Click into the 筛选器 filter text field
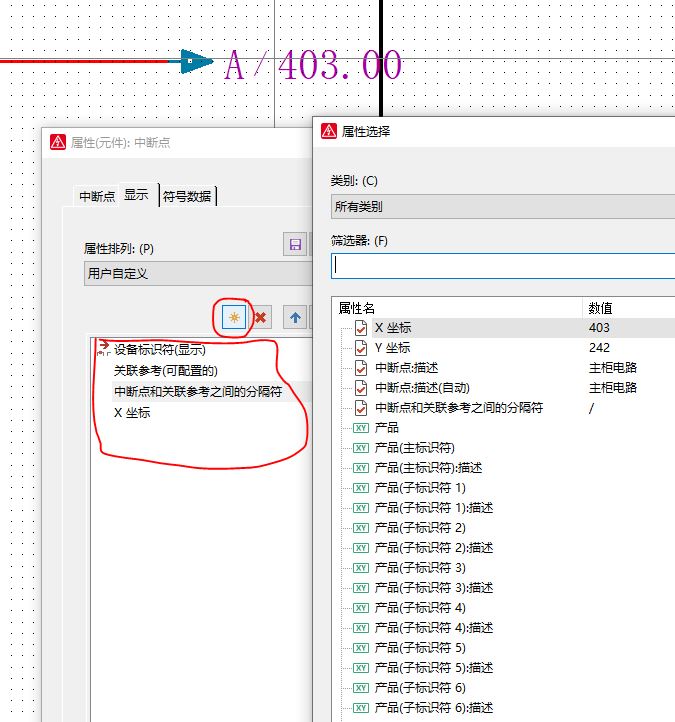This screenshot has width=675, height=722. pyautogui.click(x=502, y=266)
